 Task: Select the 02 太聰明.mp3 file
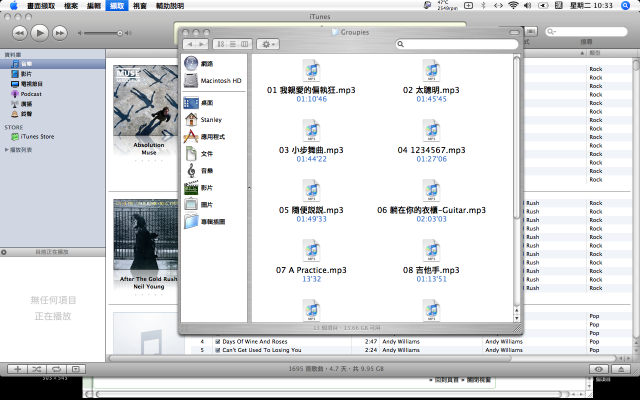coord(431,80)
